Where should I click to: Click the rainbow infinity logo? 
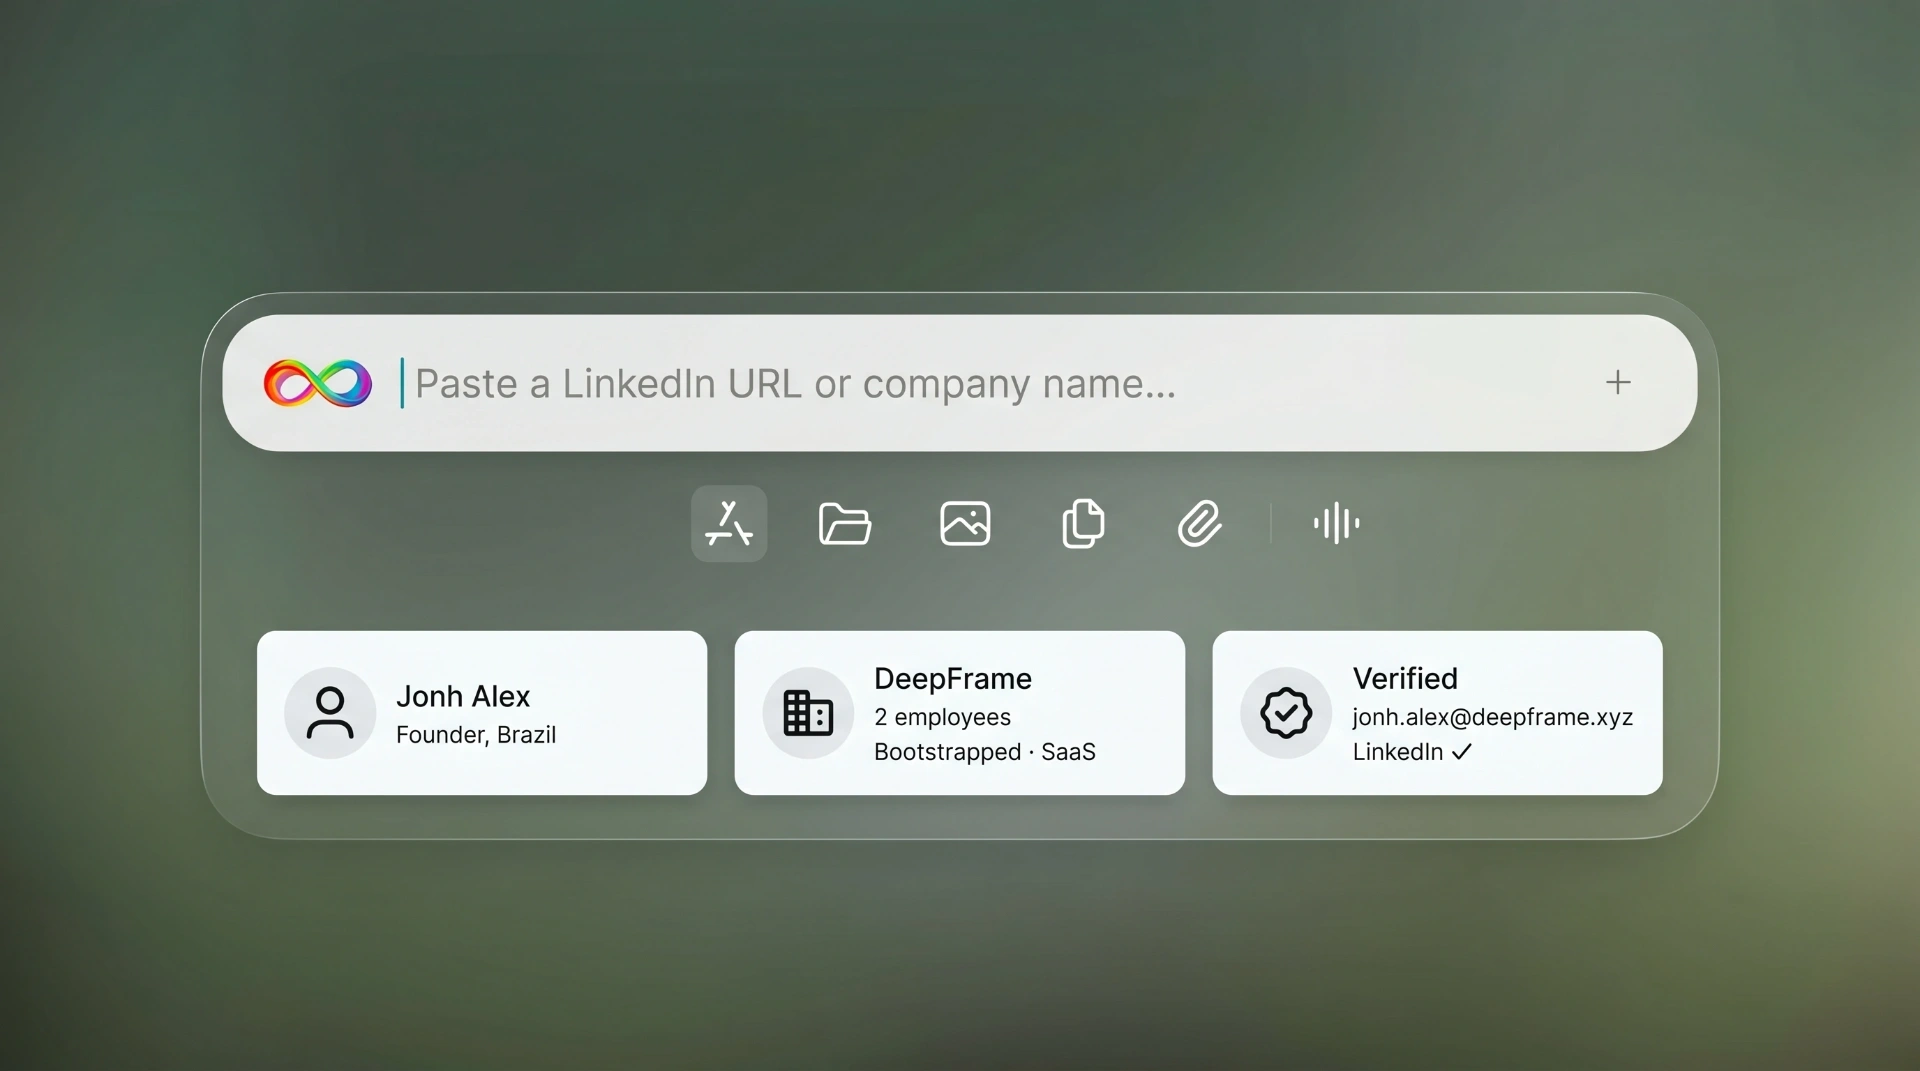(x=318, y=383)
